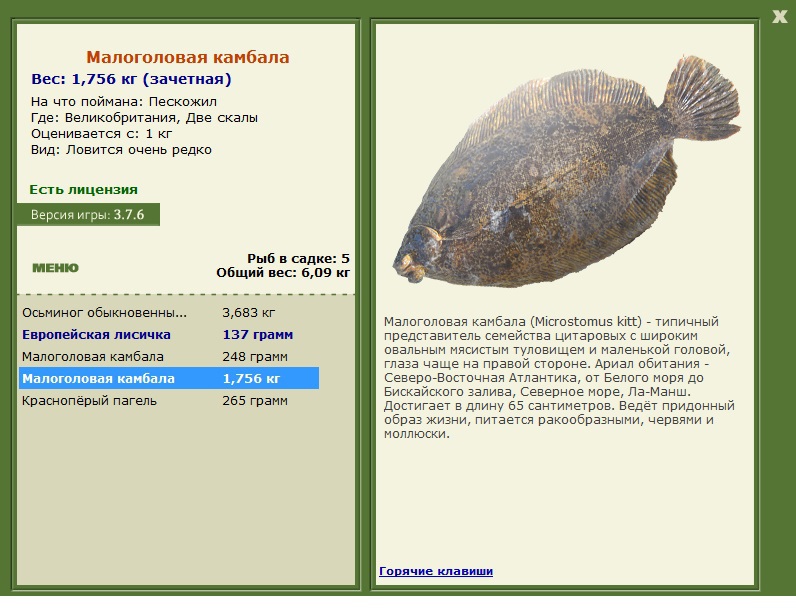Click the fish description paragraph
796x614 pixels.
click(x=559, y=377)
